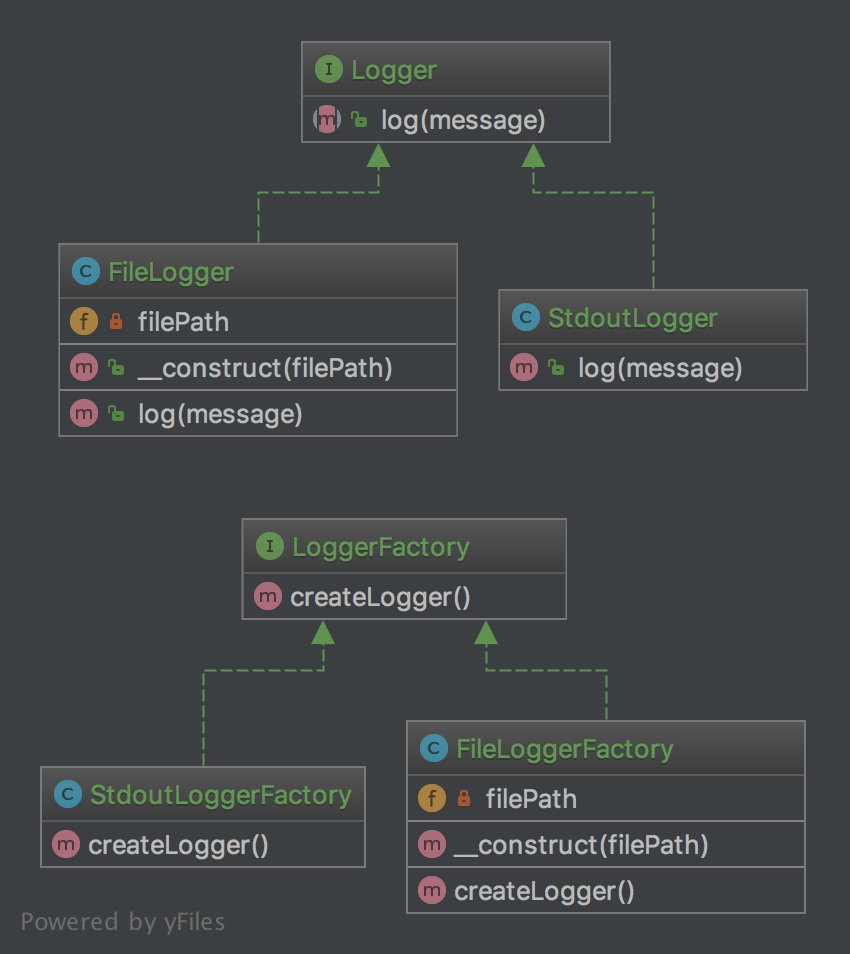Click the FileLoggerFactory class title
This screenshot has width=850, height=954.
(x=565, y=749)
